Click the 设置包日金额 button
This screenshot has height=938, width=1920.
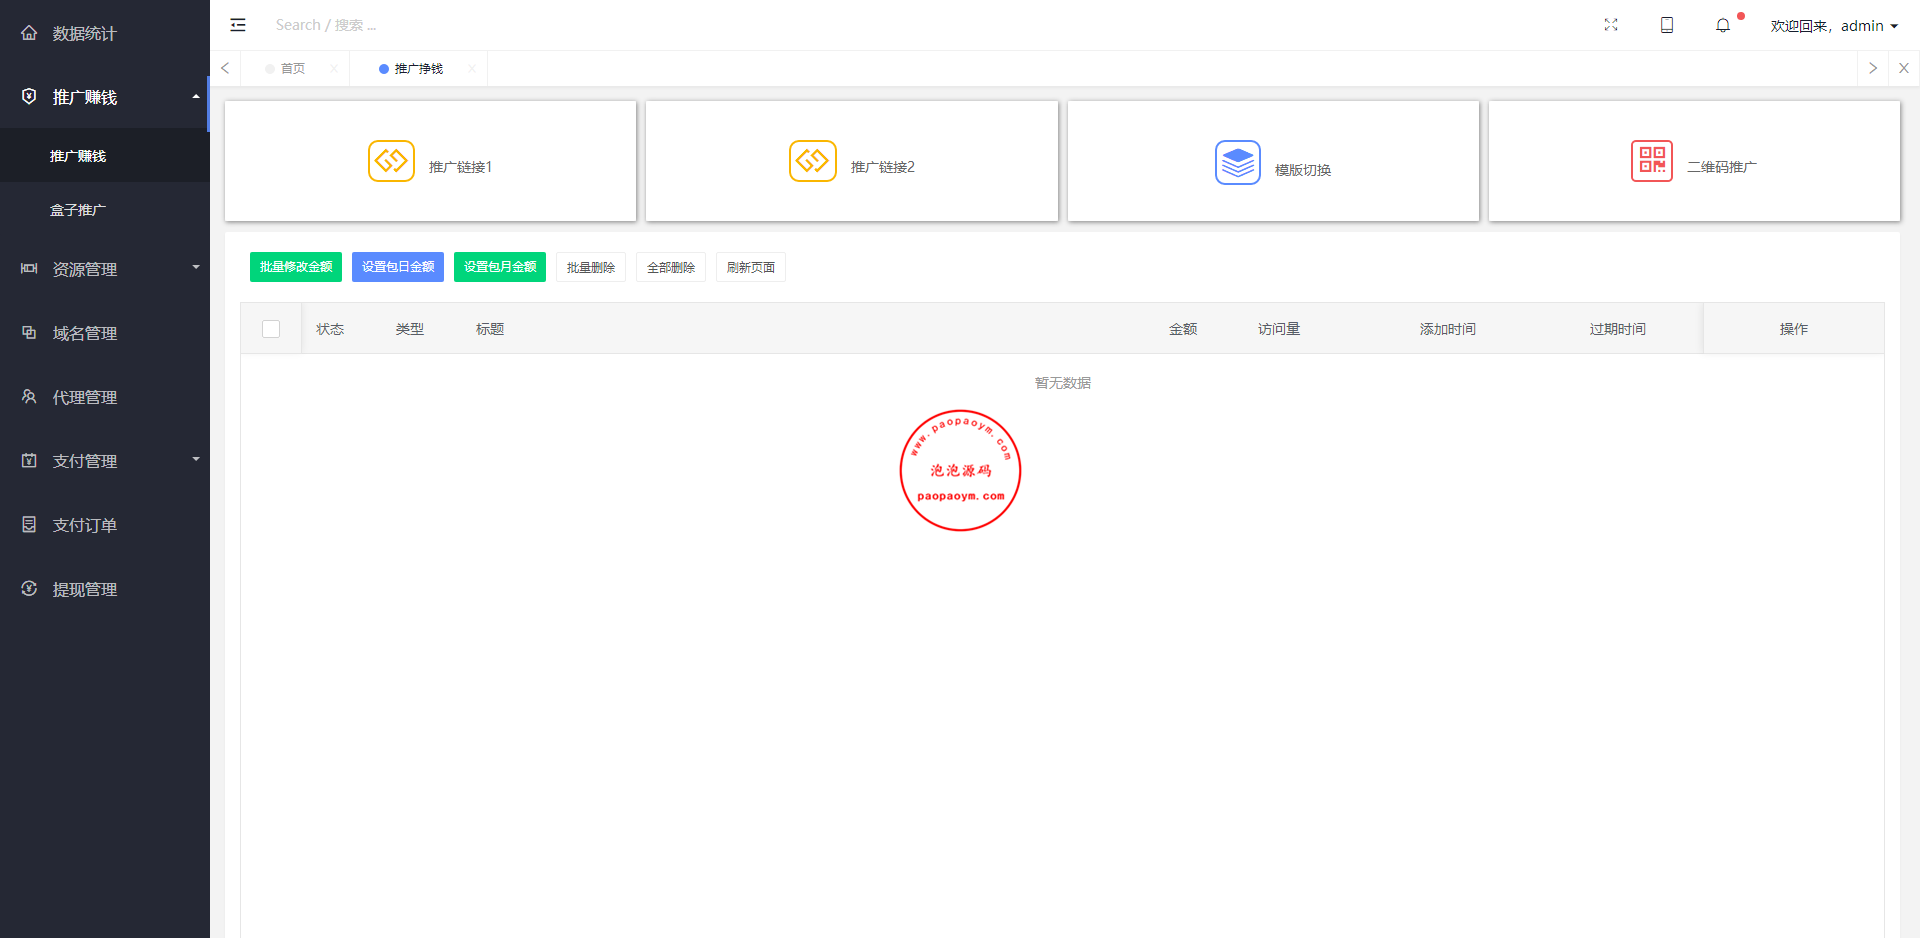click(x=398, y=267)
